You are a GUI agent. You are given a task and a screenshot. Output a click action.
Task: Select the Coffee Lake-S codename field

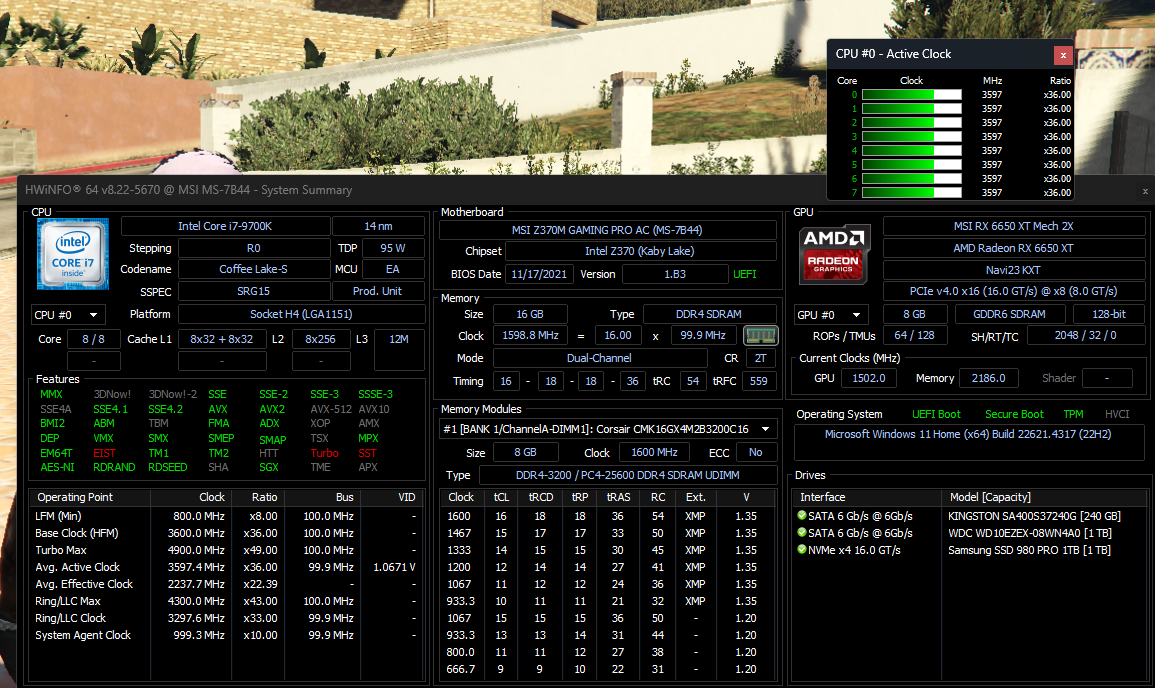point(253,269)
